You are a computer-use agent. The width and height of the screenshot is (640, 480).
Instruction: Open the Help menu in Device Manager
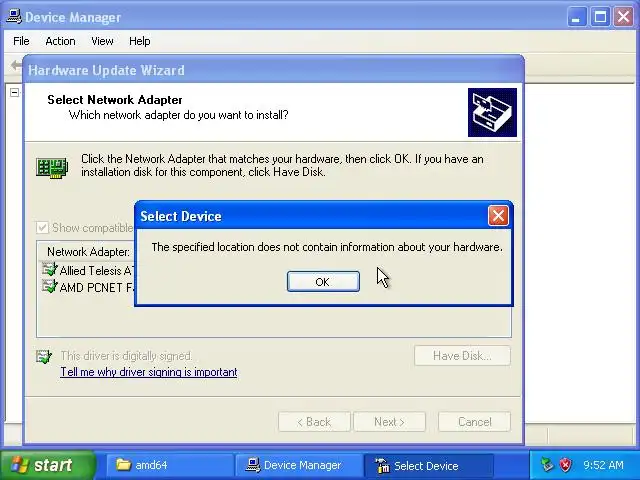pyautogui.click(x=140, y=41)
